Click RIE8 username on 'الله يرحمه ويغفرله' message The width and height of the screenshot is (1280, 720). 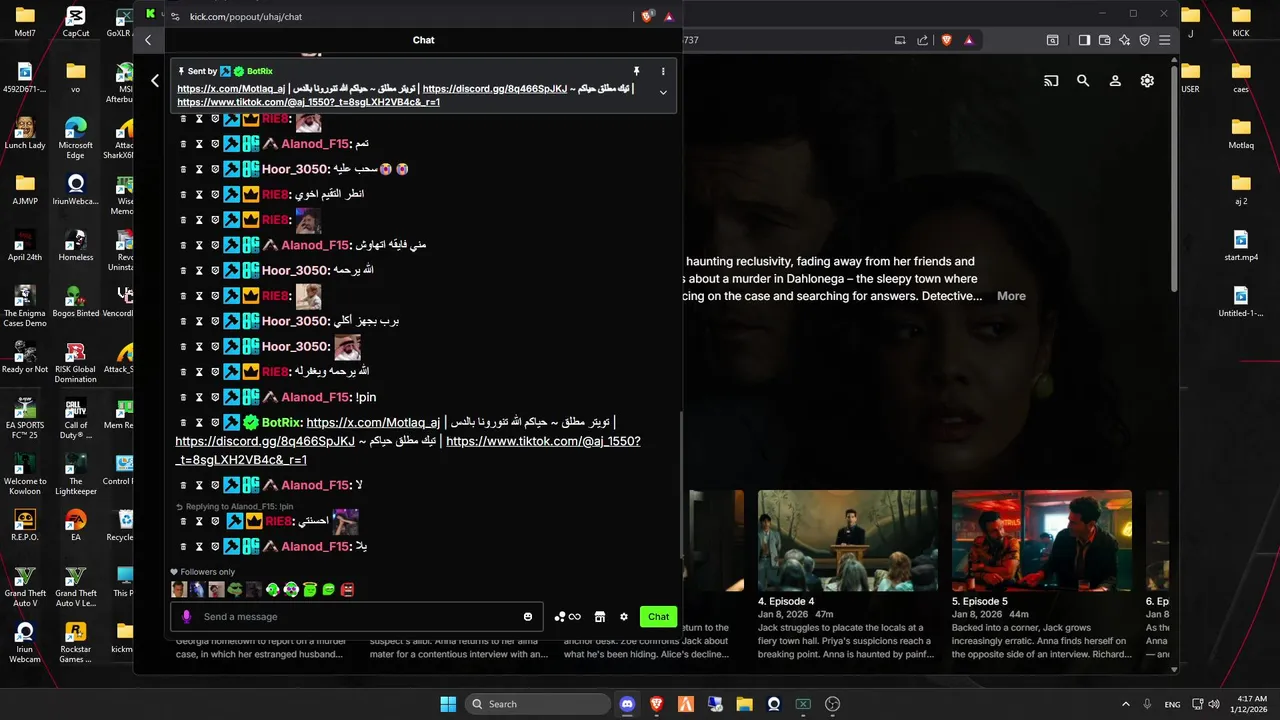click(x=276, y=372)
